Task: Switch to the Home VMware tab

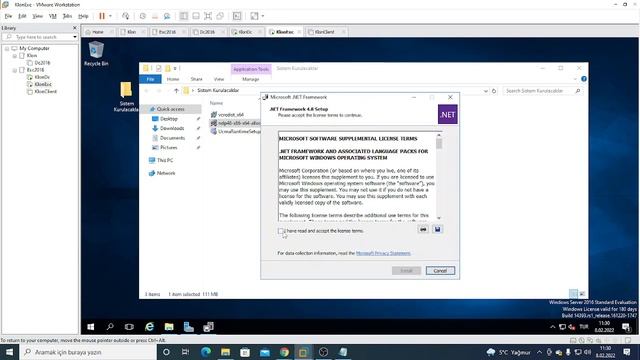Action: pos(98,32)
